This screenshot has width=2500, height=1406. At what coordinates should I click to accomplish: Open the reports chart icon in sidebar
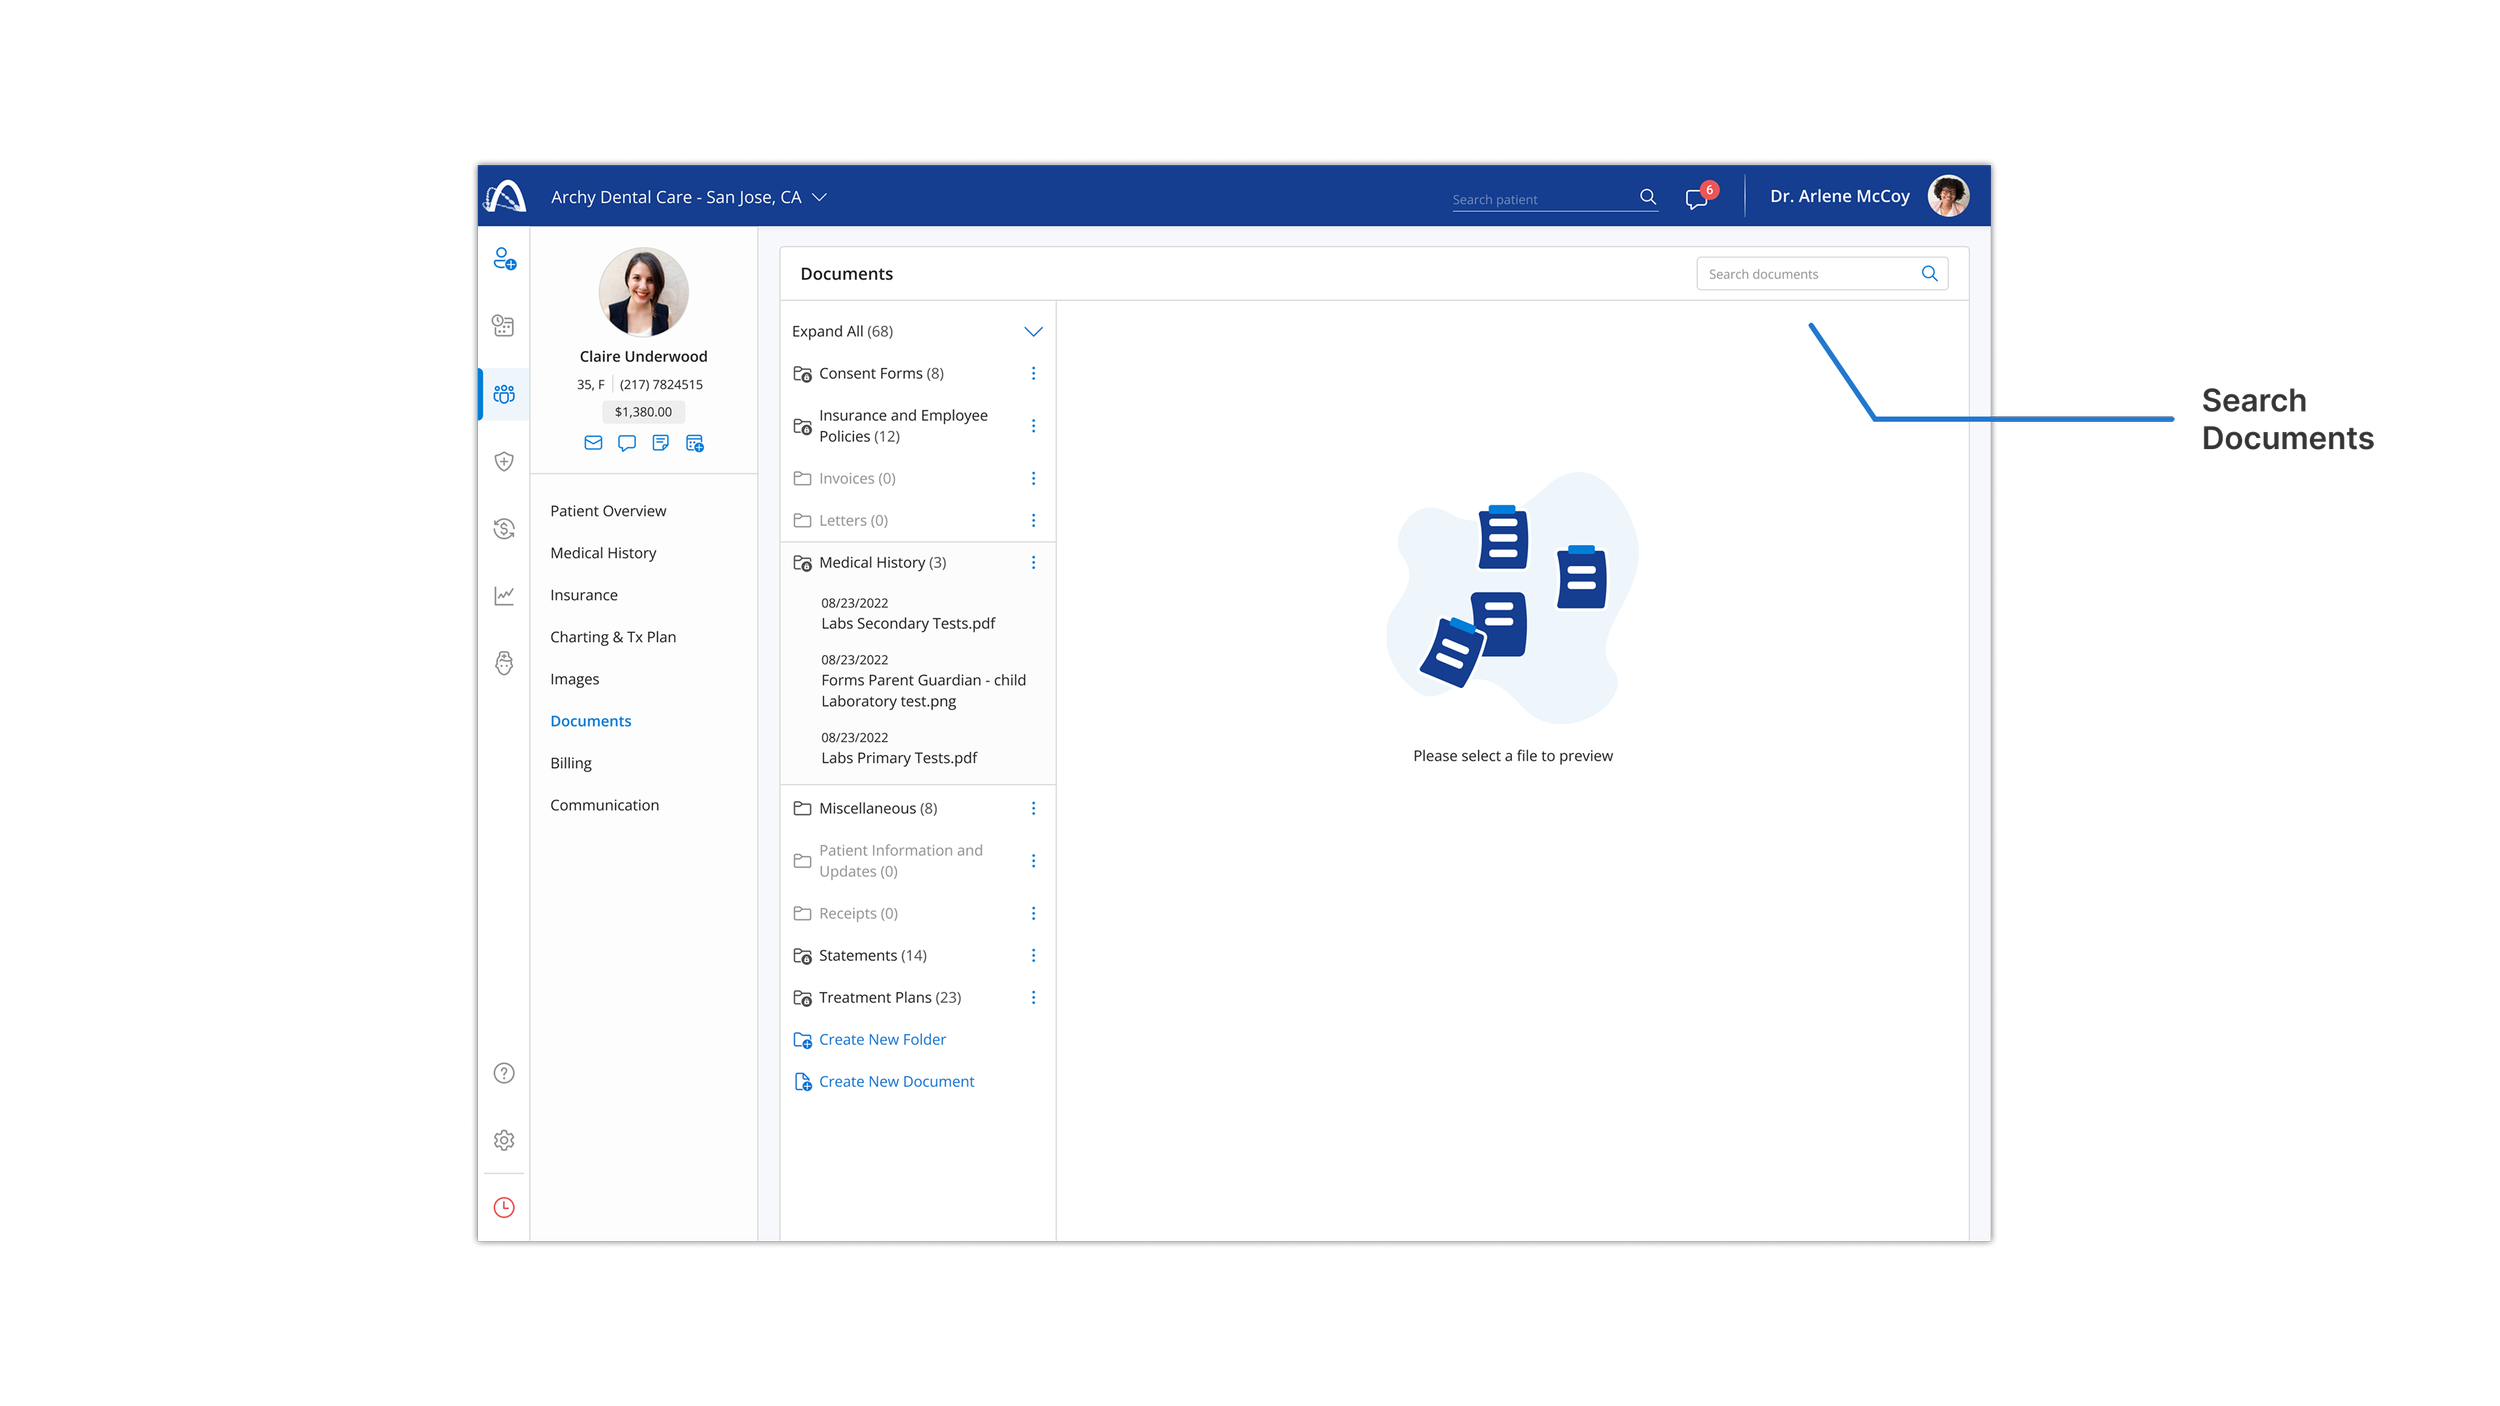point(504,596)
